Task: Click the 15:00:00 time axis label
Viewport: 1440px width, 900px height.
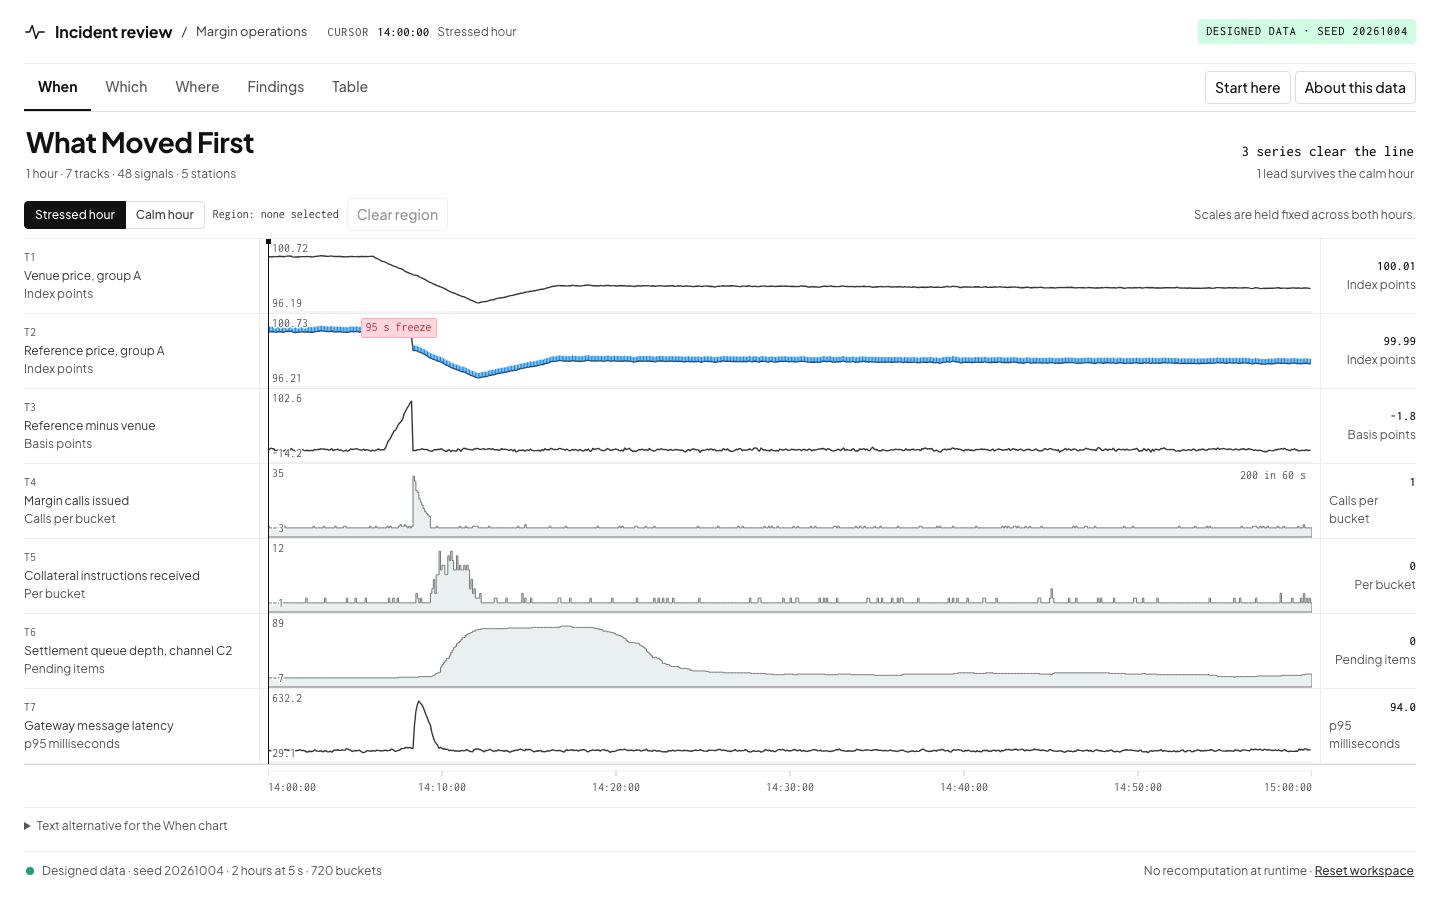Action: (1288, 788)
